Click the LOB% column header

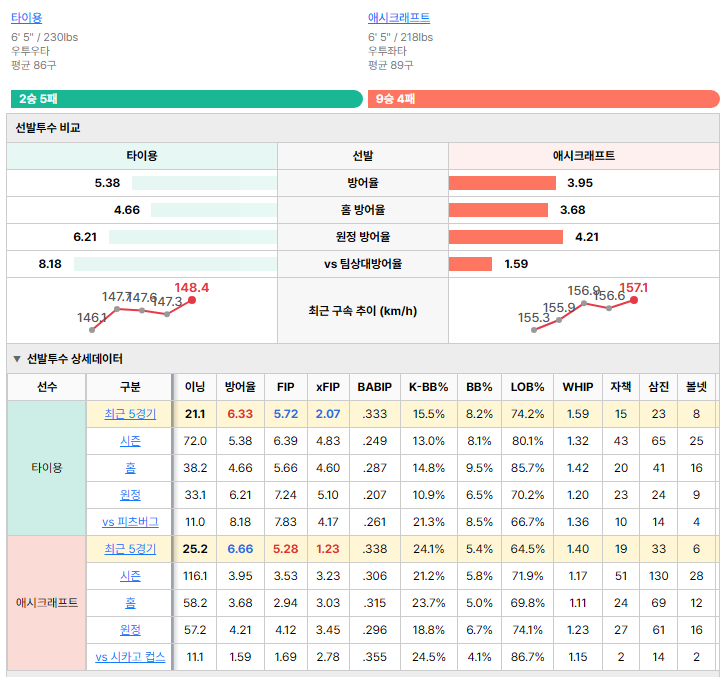(527, 387)
